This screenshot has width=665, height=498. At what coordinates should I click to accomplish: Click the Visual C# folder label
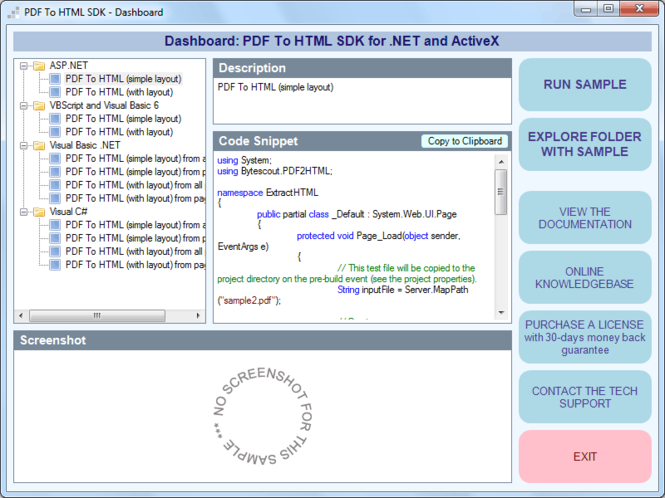(x=68, y=212)
